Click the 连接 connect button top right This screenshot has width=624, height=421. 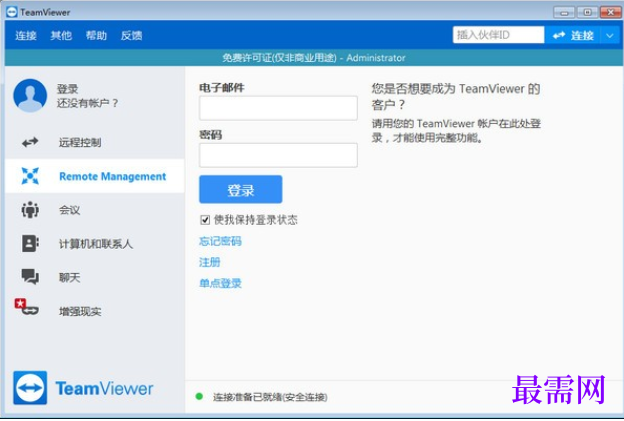[573, 35]
